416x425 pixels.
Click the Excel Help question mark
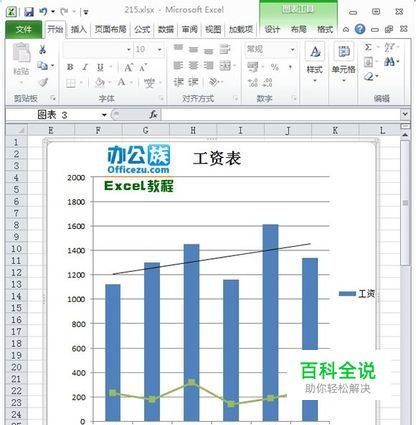click(360, 30)
